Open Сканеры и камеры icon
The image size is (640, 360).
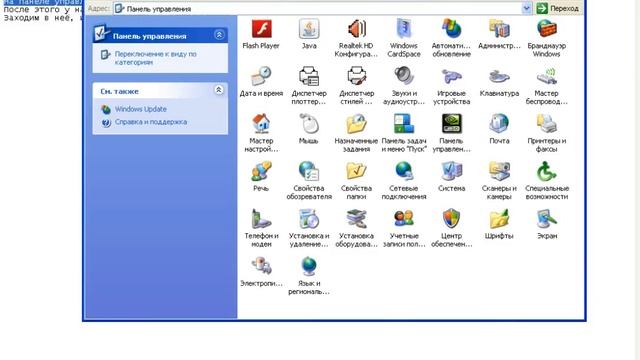pos(499,171)
